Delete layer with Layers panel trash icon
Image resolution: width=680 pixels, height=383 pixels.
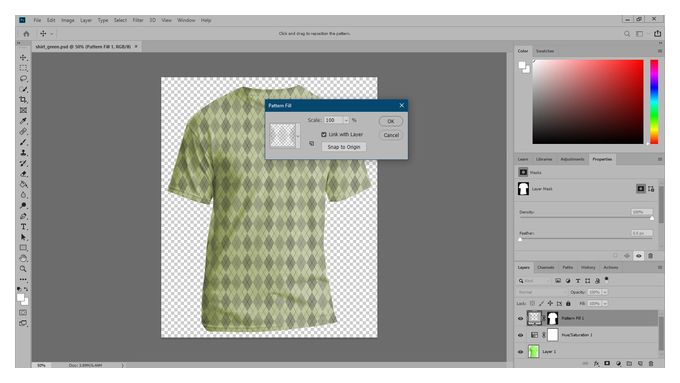point(651,363)
